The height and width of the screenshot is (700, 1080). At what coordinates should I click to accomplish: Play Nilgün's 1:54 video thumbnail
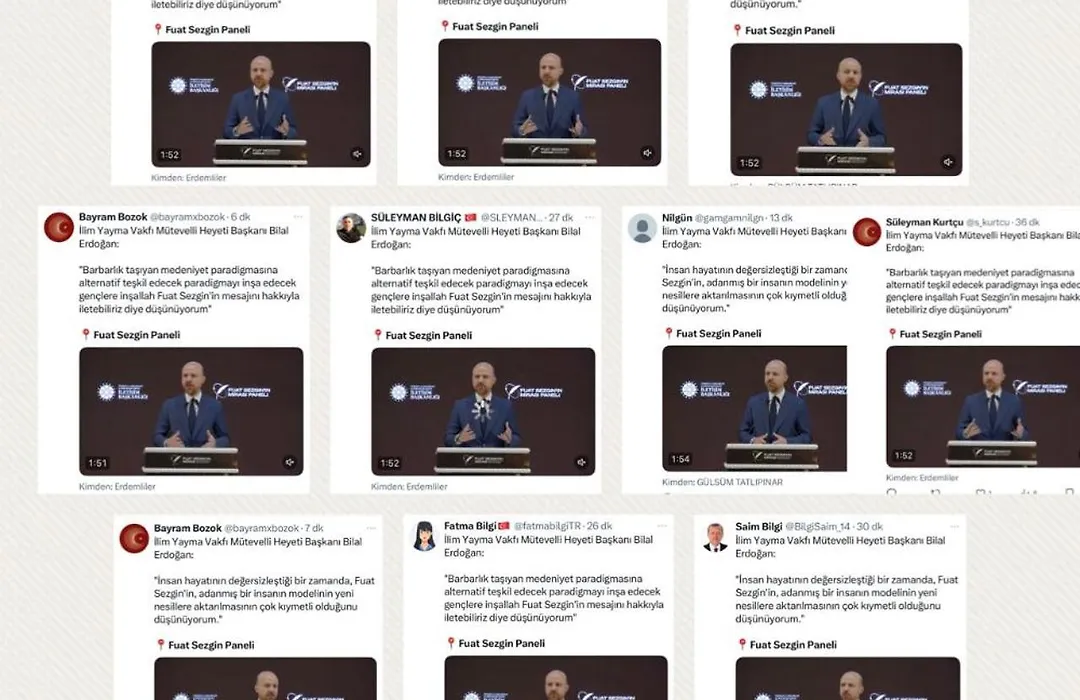[754, 409]
